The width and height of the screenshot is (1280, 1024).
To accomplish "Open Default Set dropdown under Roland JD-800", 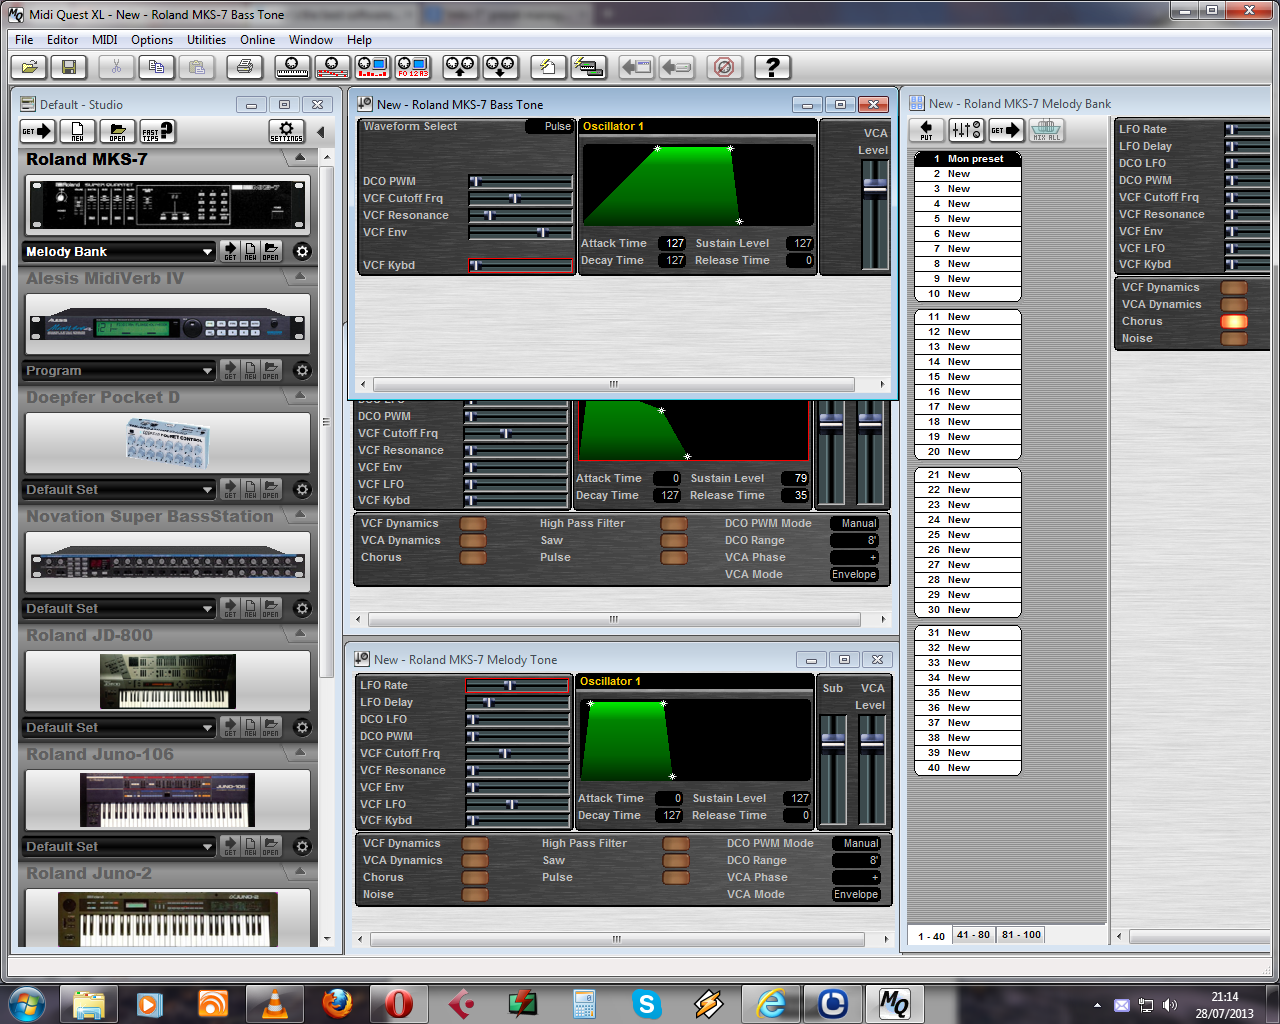I will (x=119, y=727).
